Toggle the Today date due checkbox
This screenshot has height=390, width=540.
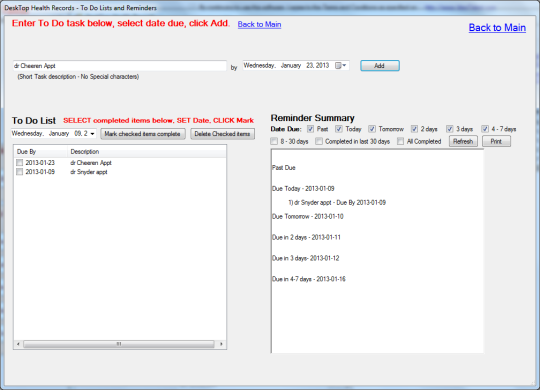pyautogui.click(x=339, y=129)
